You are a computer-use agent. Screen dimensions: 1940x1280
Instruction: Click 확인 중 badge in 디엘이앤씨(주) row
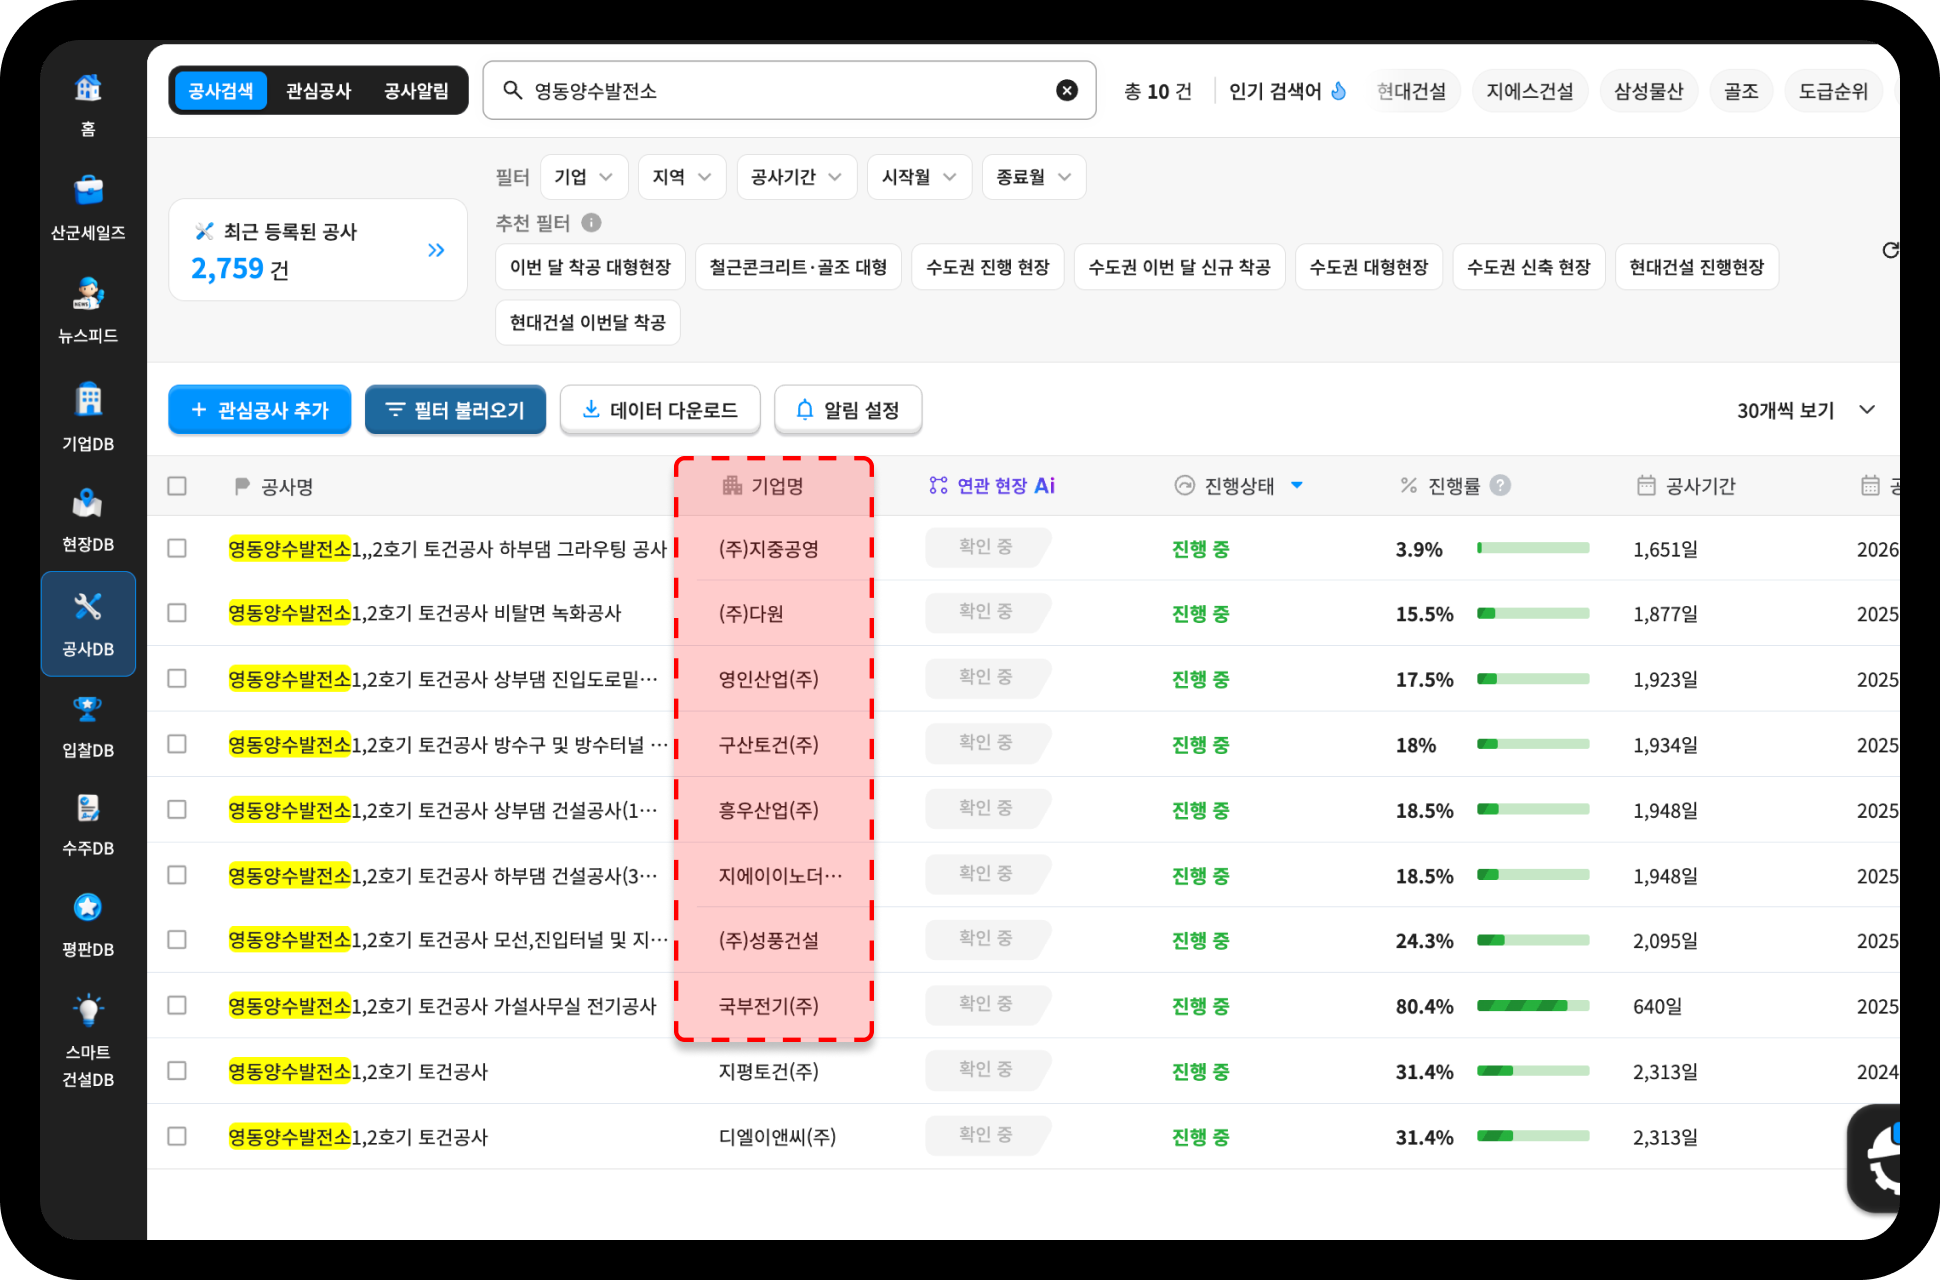986,1135
